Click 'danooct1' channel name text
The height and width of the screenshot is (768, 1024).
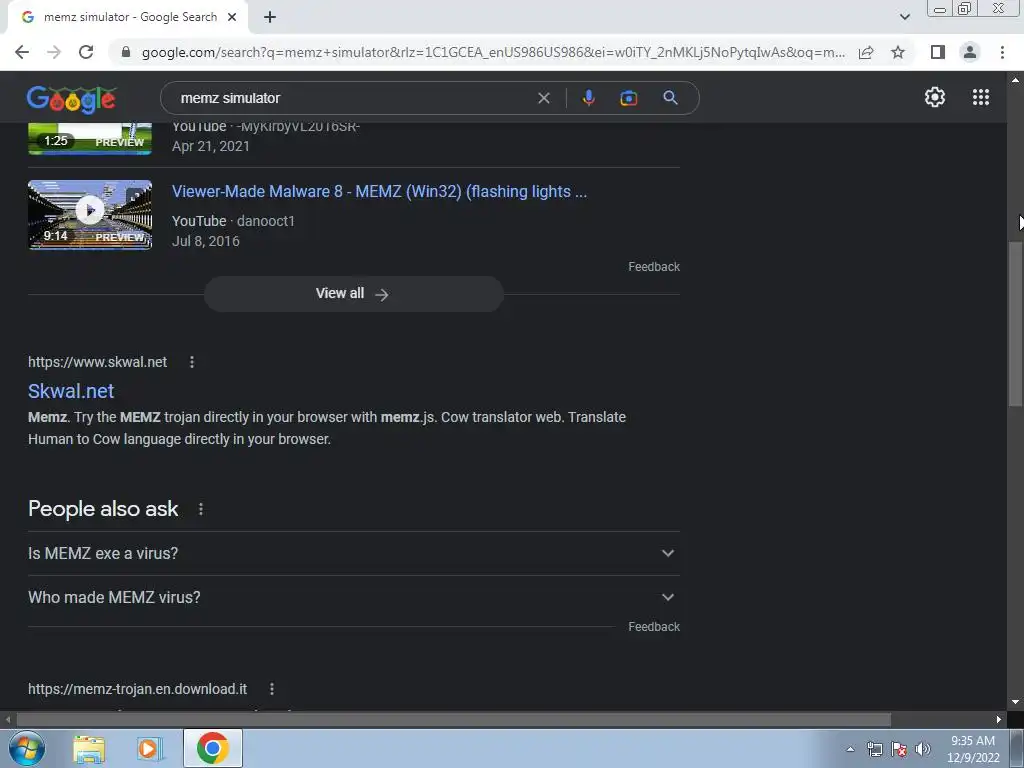point(266,221)
